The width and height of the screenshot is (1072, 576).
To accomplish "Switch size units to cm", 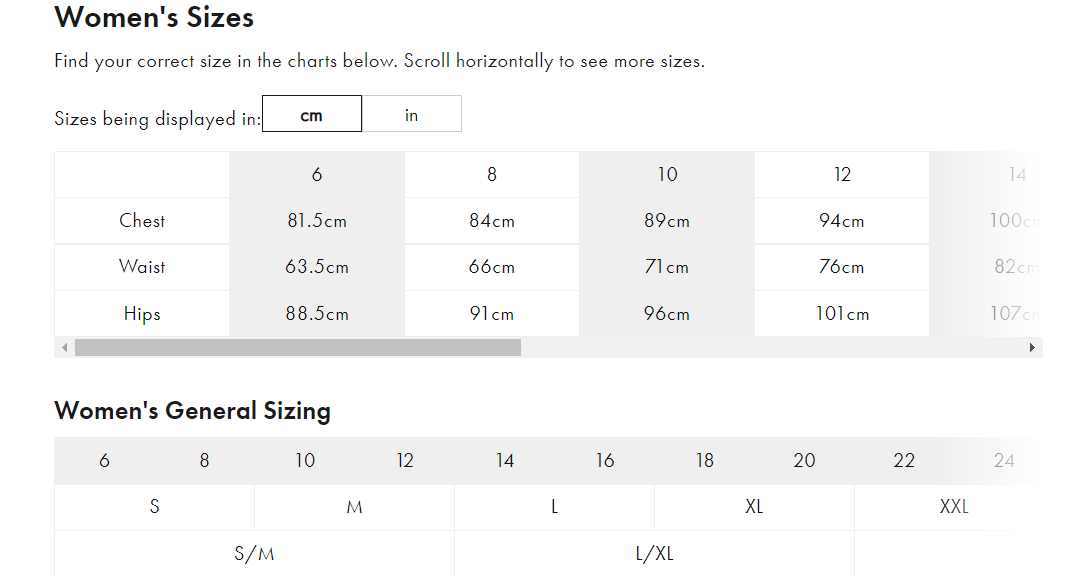I will click(x=312, y=114).
